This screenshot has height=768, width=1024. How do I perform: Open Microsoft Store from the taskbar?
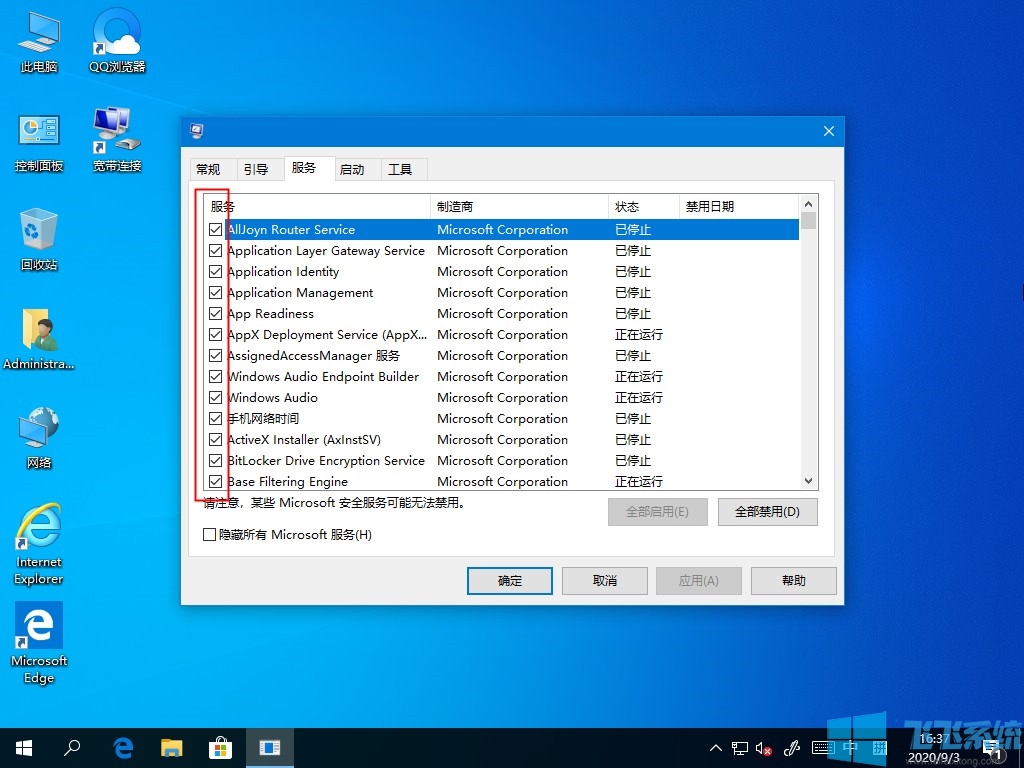220,747
